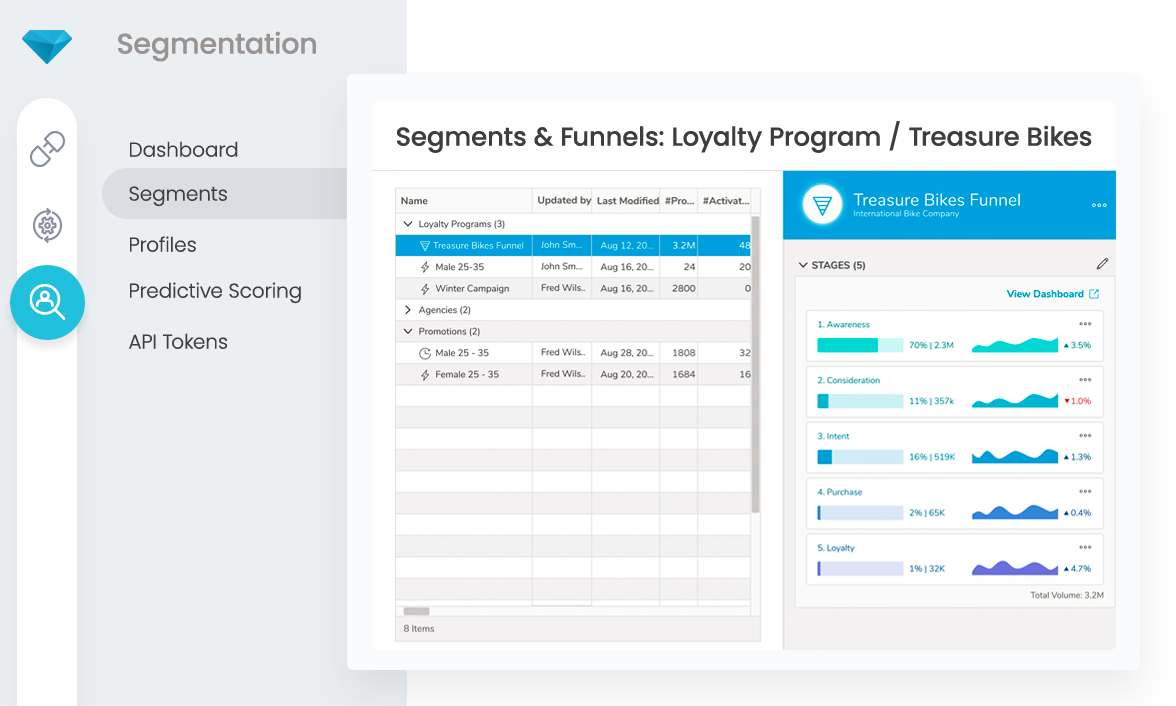Screen dimensions: 1176x706
Task: Click the Intent stage progress bar
Action: 860,457
